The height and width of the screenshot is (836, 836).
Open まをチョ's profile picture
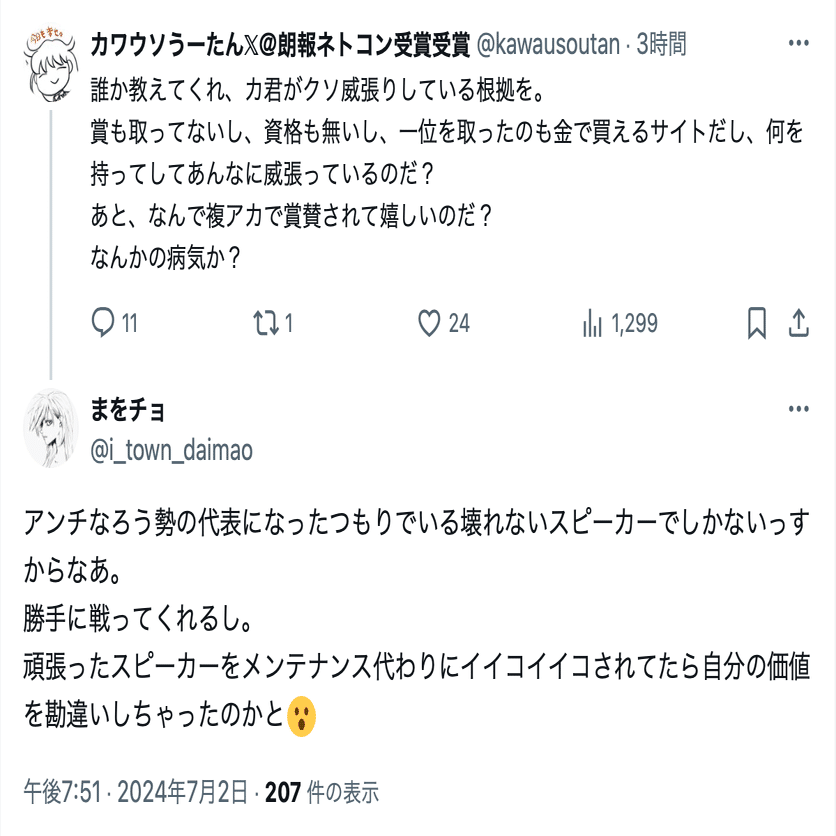pos(49,428)
